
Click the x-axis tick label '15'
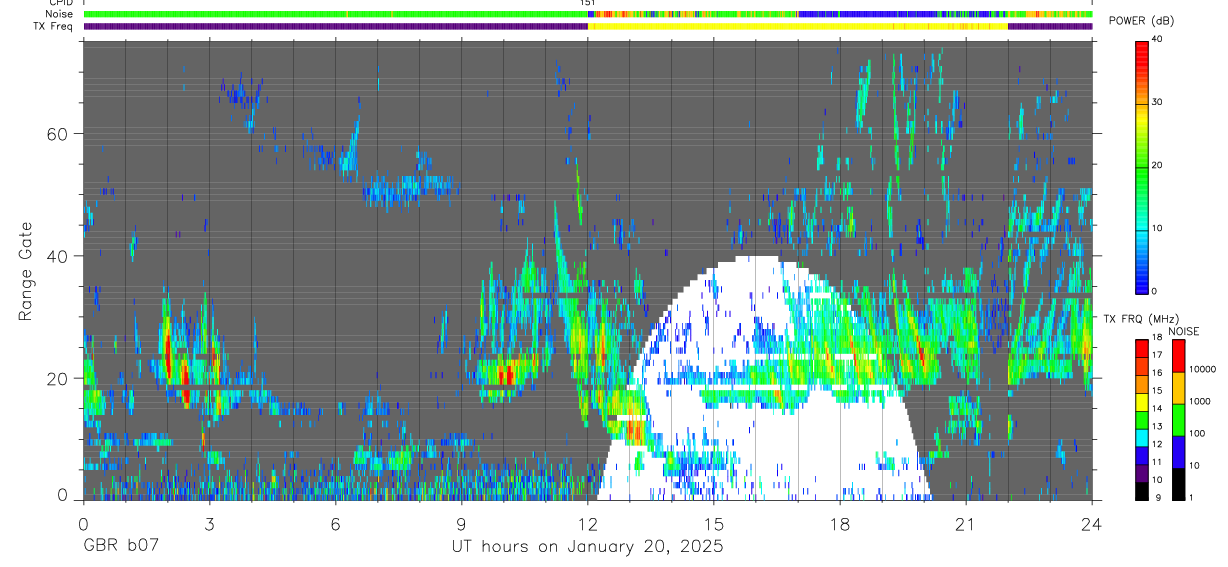714,523
